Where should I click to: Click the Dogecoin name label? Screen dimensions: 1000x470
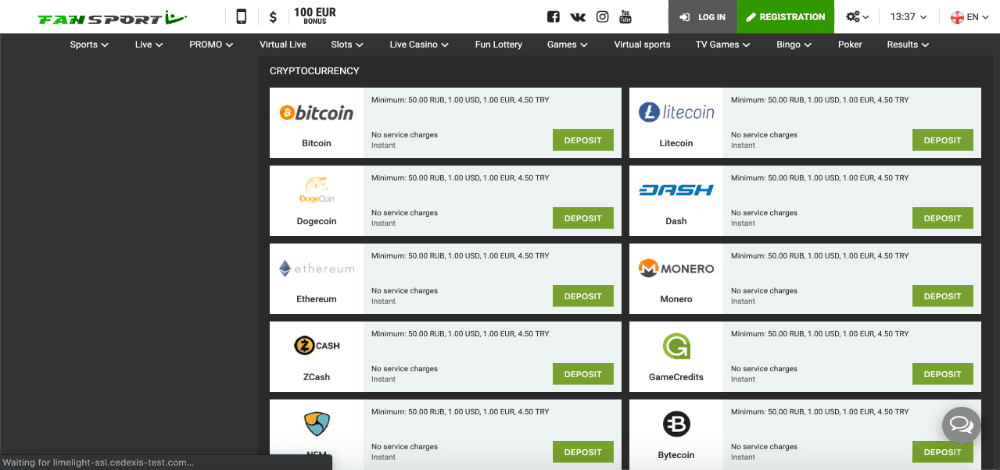coord(316,221)
